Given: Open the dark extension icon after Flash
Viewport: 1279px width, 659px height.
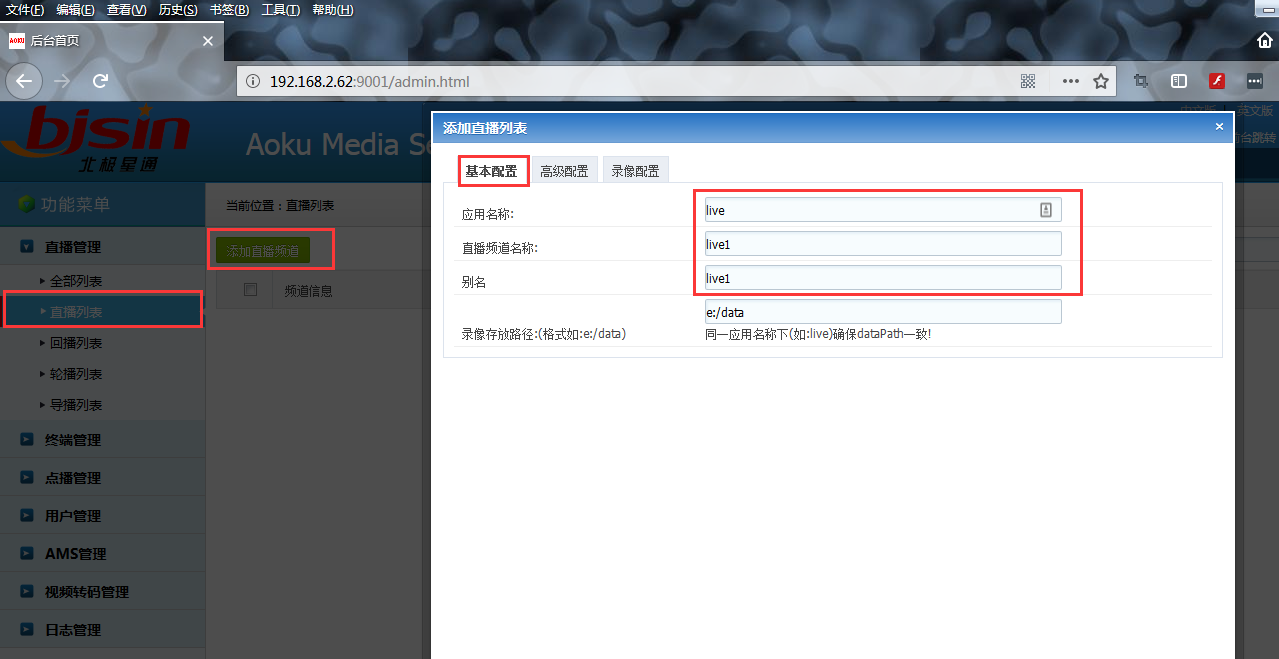Looking at the screenshot, I should click(1255, 81).
